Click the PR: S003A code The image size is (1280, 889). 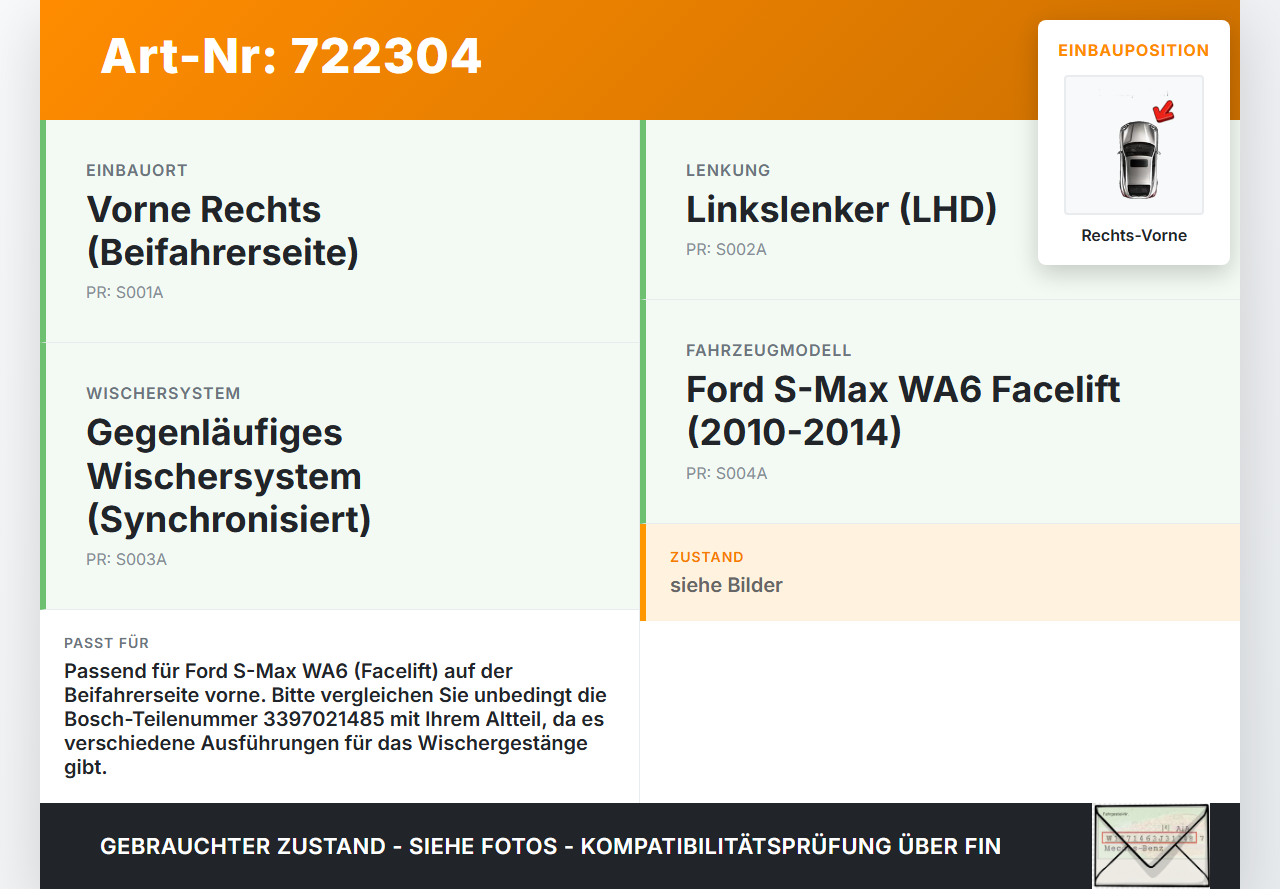pyautogui.click(x=126, y=560)
